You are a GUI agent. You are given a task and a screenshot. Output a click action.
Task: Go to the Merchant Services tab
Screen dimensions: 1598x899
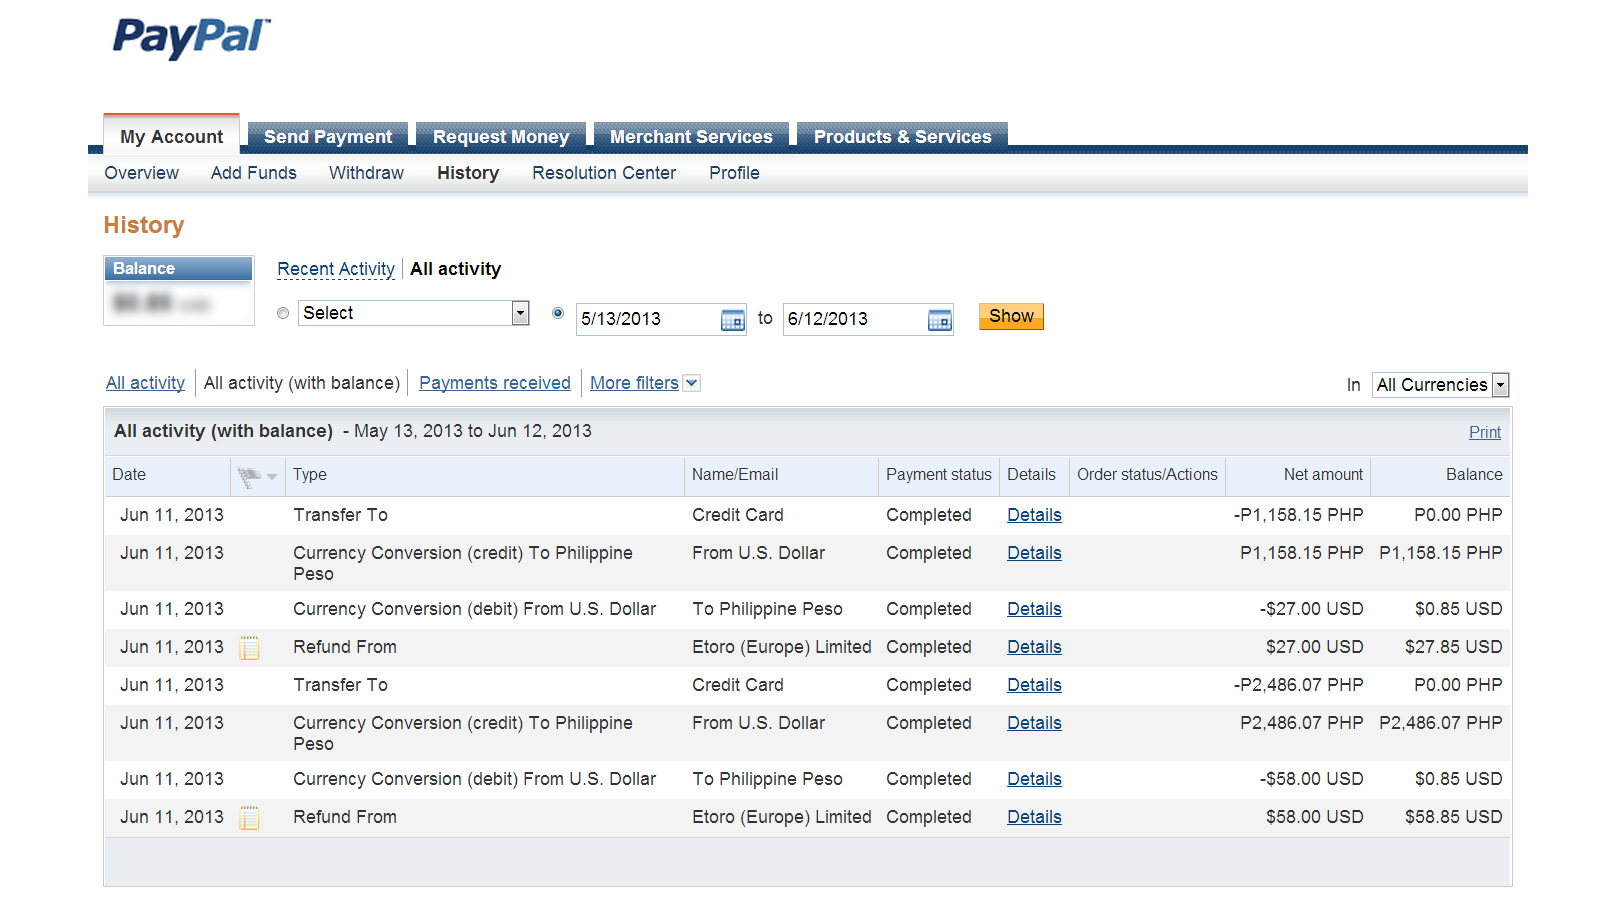[x=691, y=137]
